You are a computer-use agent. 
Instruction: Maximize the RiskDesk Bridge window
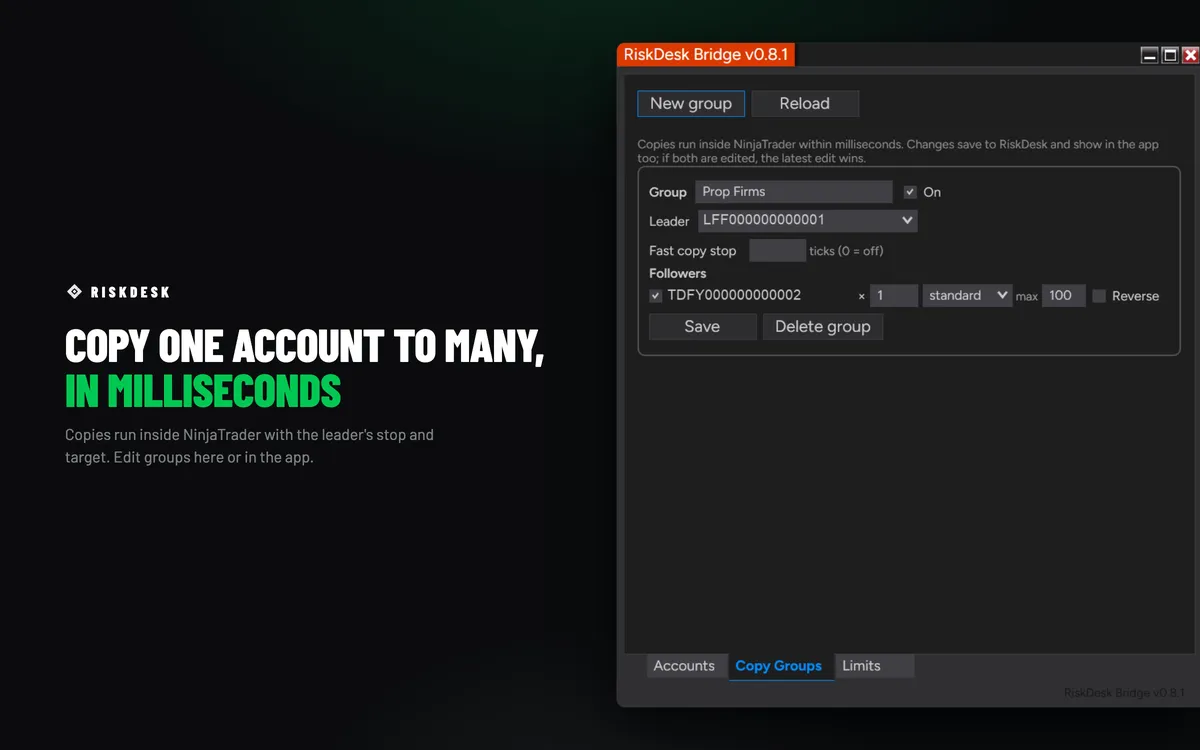[1170, 56]
